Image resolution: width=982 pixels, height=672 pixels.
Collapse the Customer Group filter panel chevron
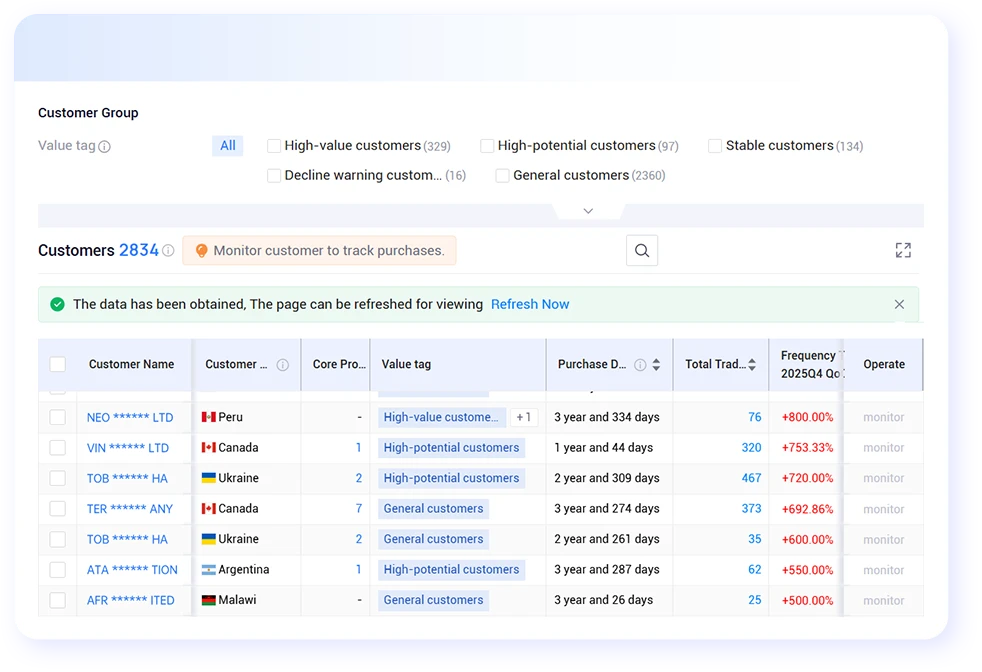[x=588, y=211]
